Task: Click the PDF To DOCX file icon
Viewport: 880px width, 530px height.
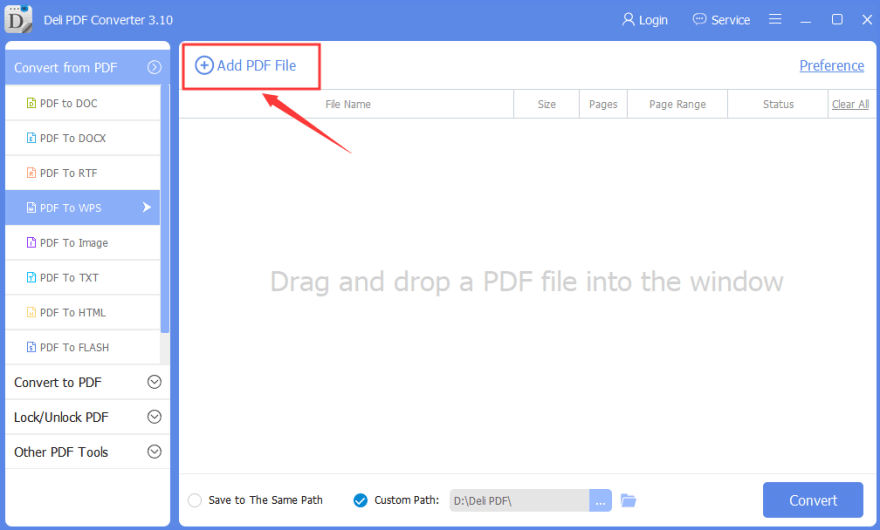Action: click(31, 138)
